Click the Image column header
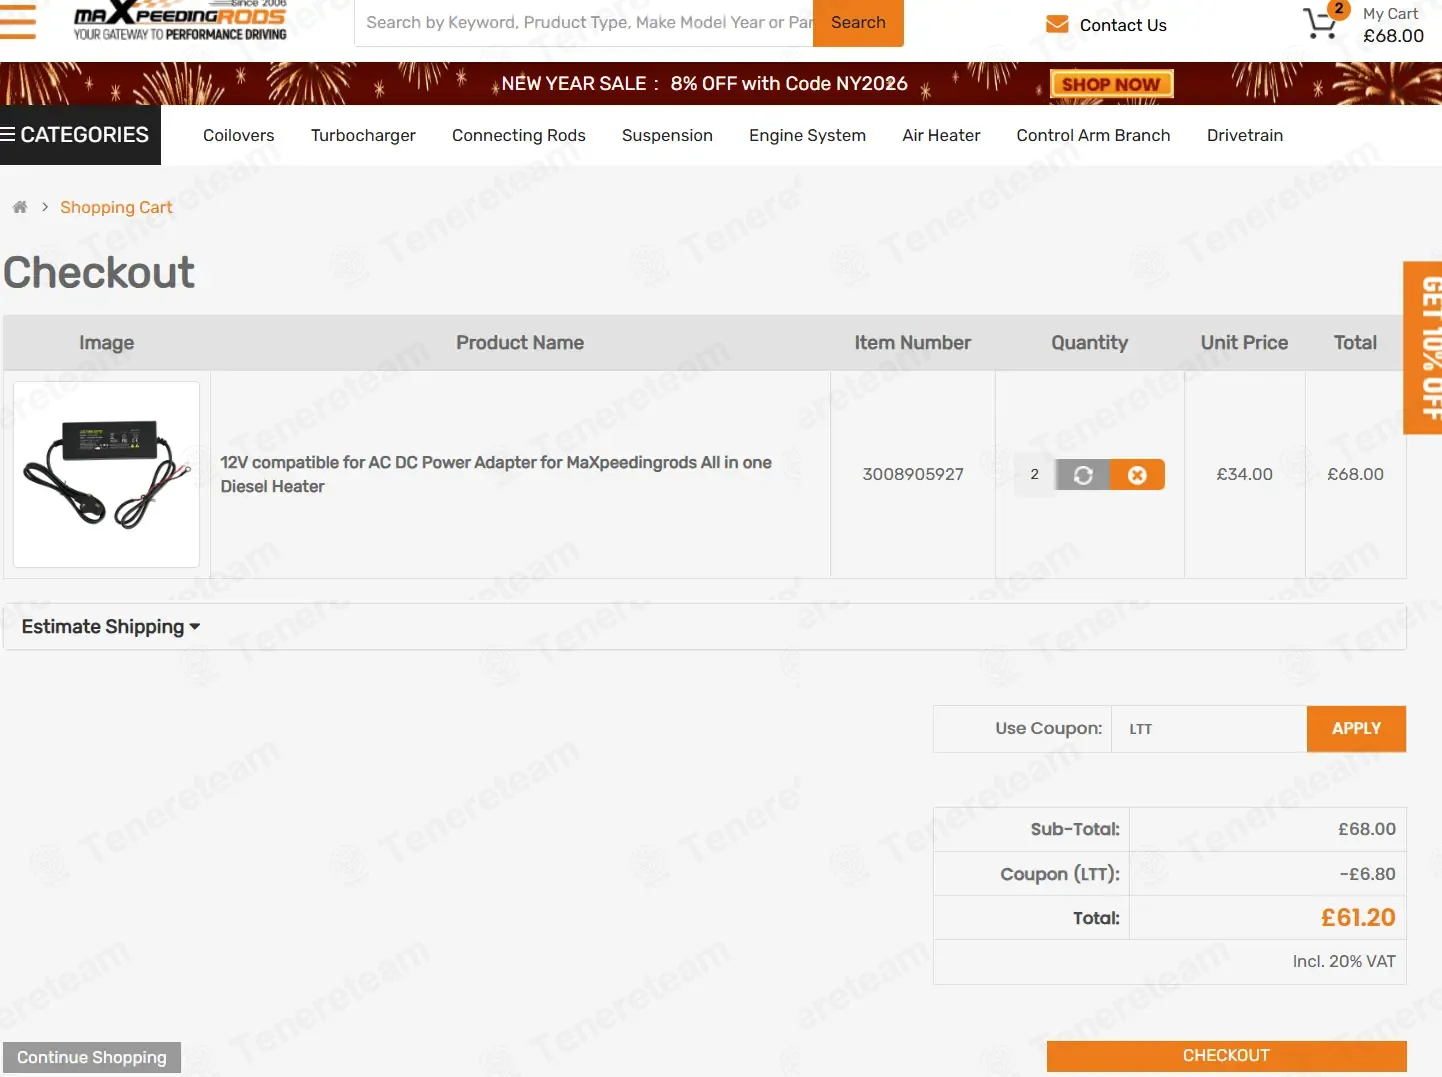Viewport: 1442px width, 1077px height. point(106,343)
